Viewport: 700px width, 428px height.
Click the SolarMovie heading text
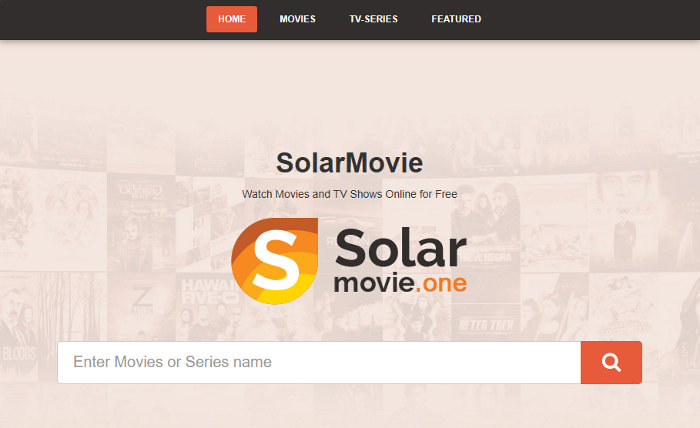coord(350,162)
